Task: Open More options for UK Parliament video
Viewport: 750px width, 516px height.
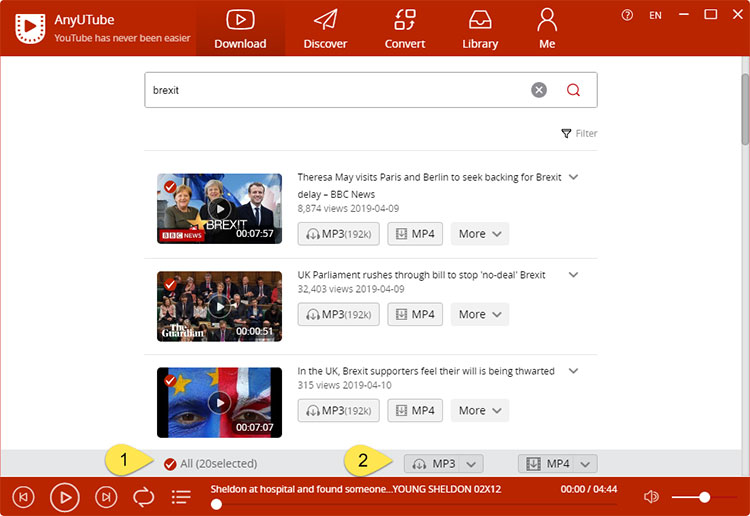Action: click(480, 314)
